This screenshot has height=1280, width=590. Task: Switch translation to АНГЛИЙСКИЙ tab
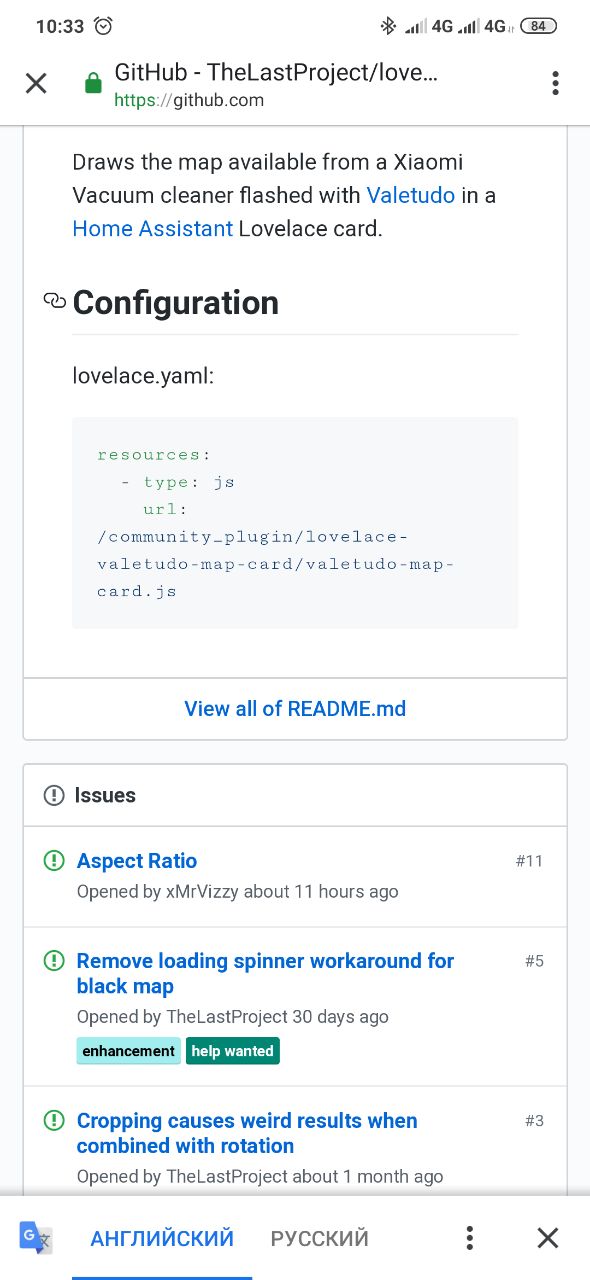point(162,1238)
